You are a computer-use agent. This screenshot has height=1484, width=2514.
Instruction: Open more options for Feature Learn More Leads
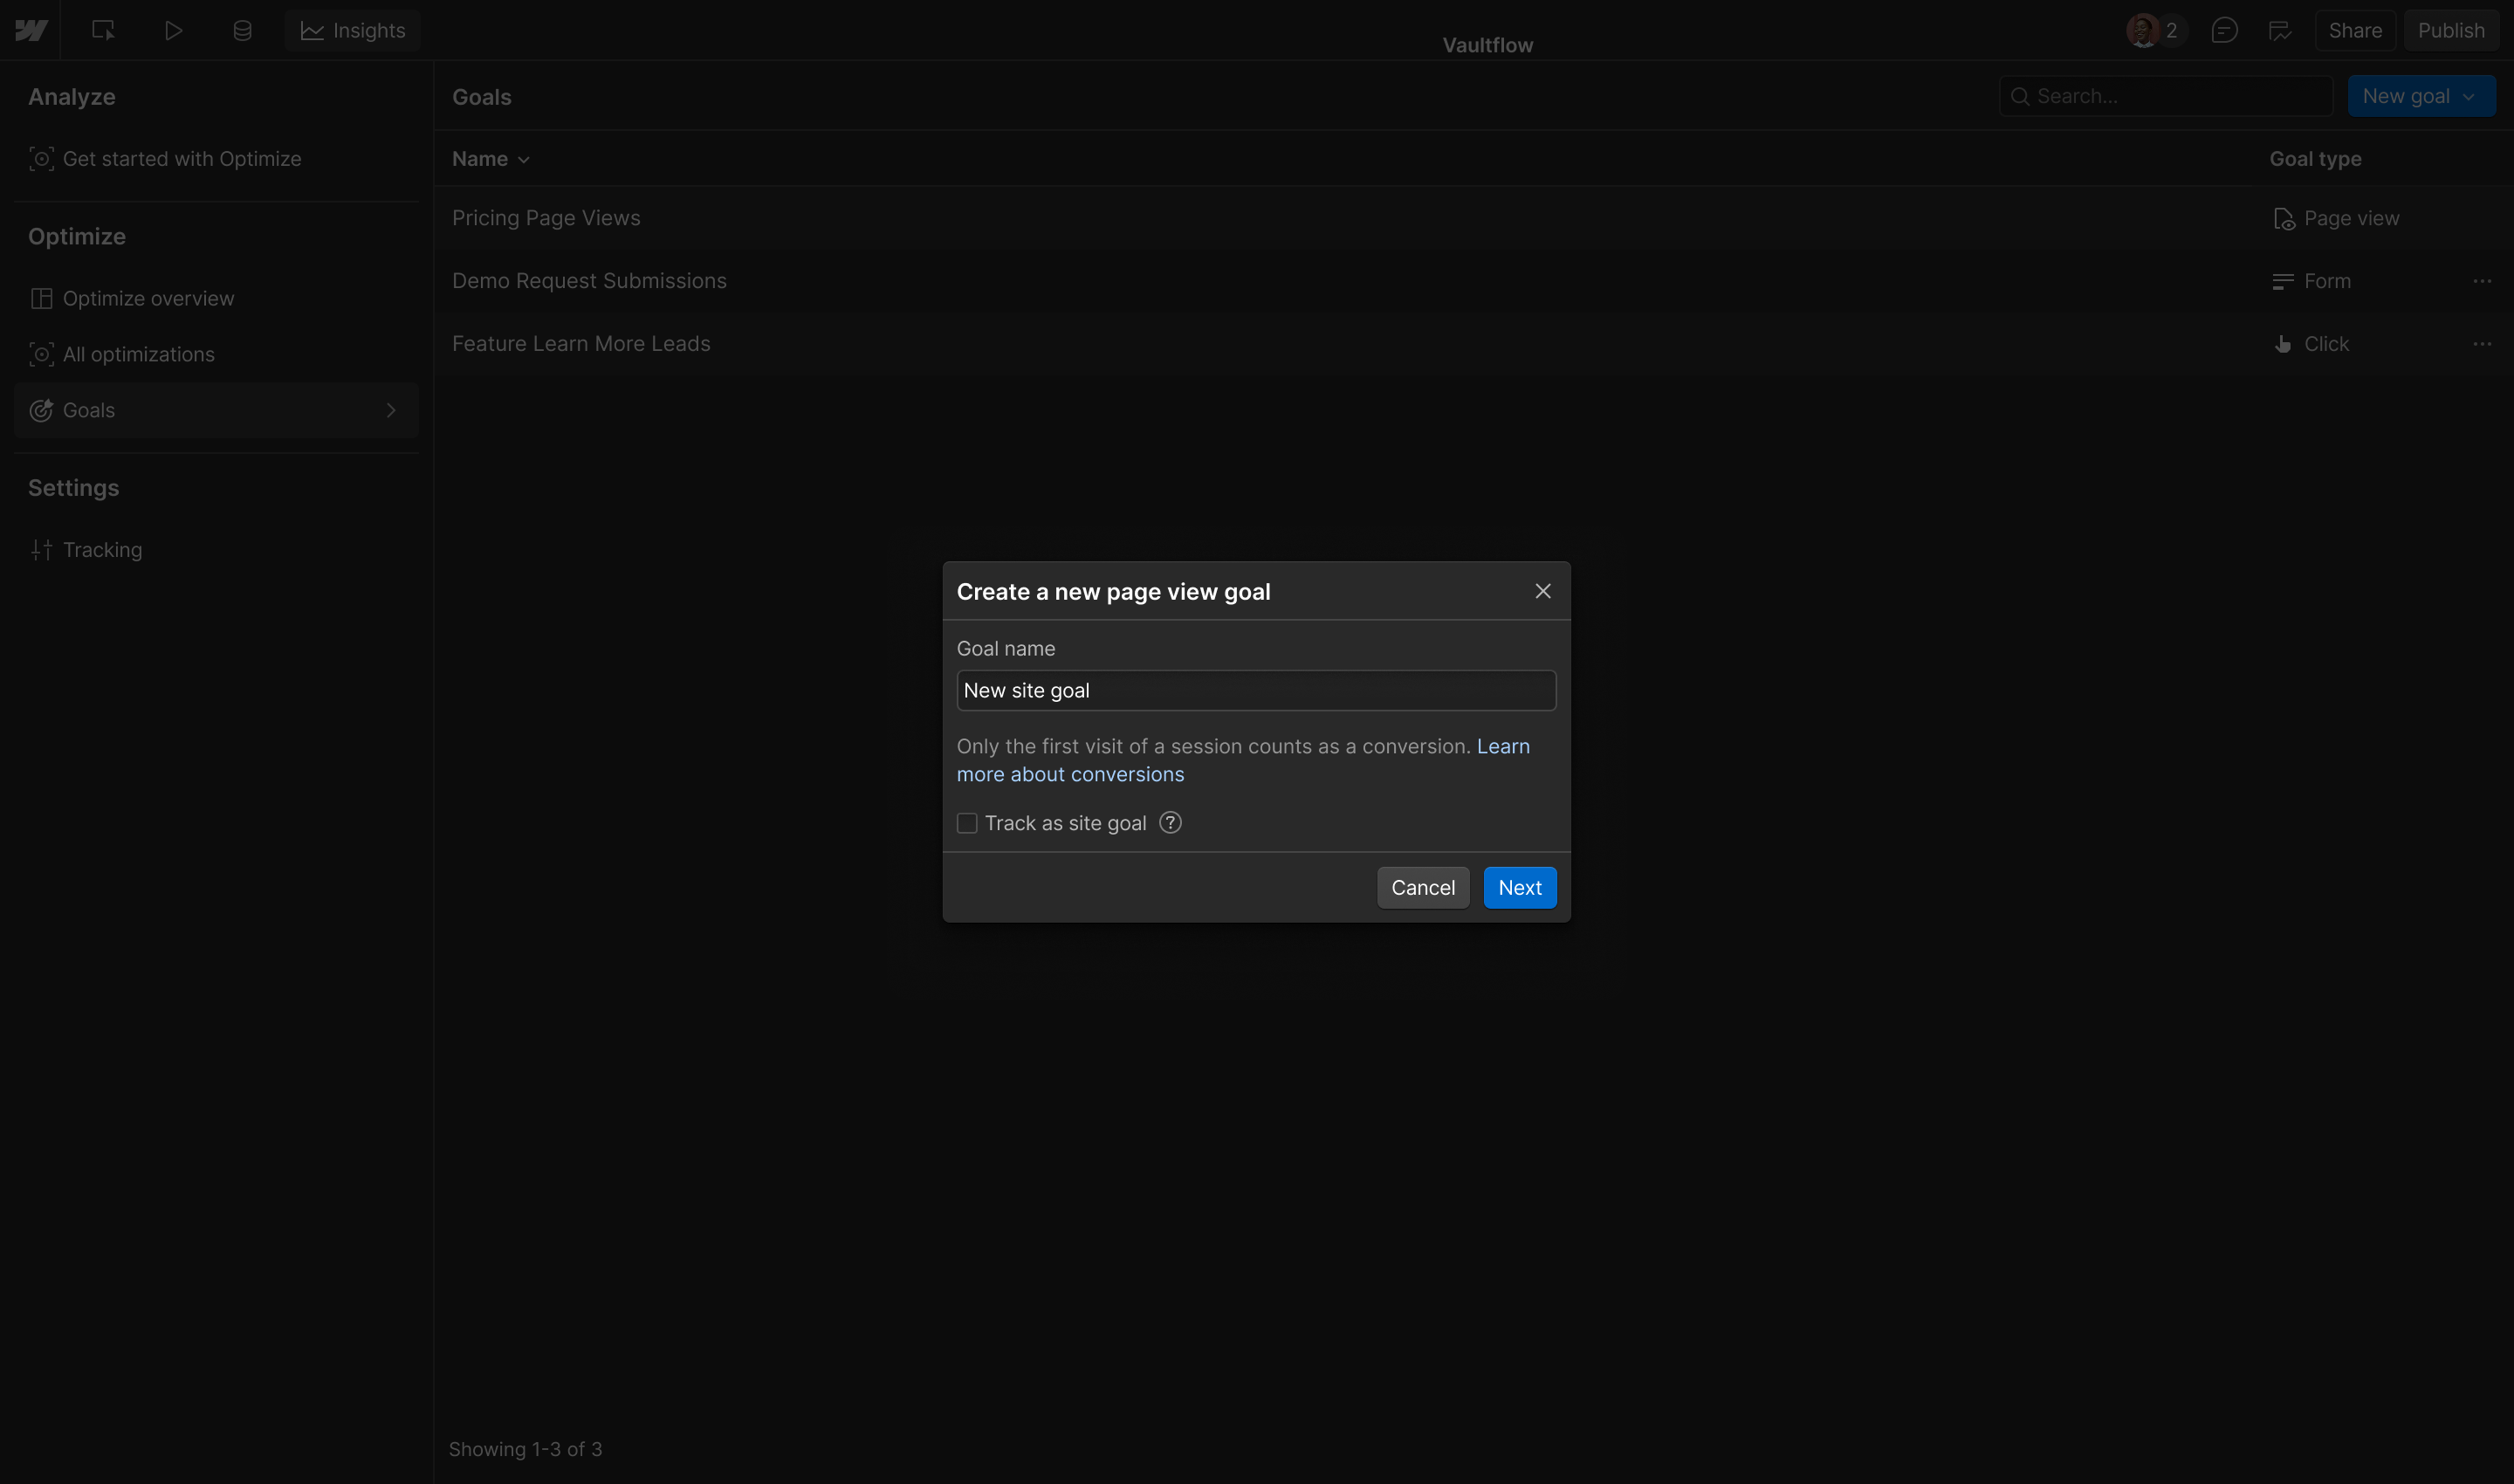pyautogui.click(x=2482, y=344)
